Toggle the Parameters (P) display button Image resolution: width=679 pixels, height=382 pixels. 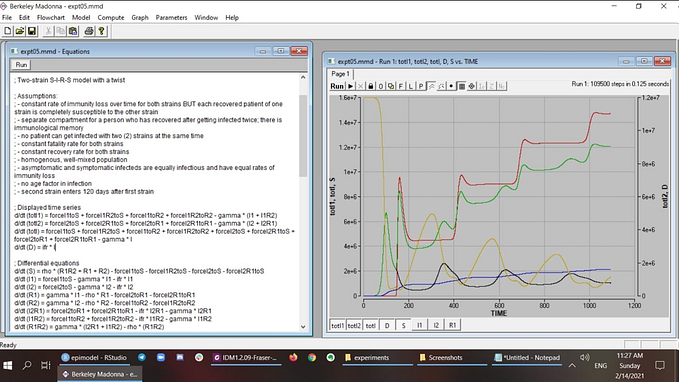click(420, 86)
